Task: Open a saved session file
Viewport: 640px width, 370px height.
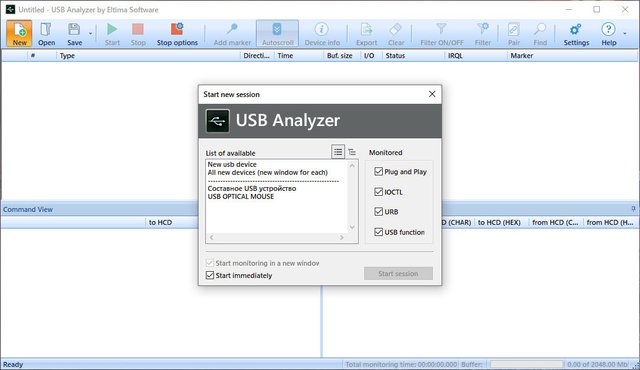Action: click(x=46, y=33)
